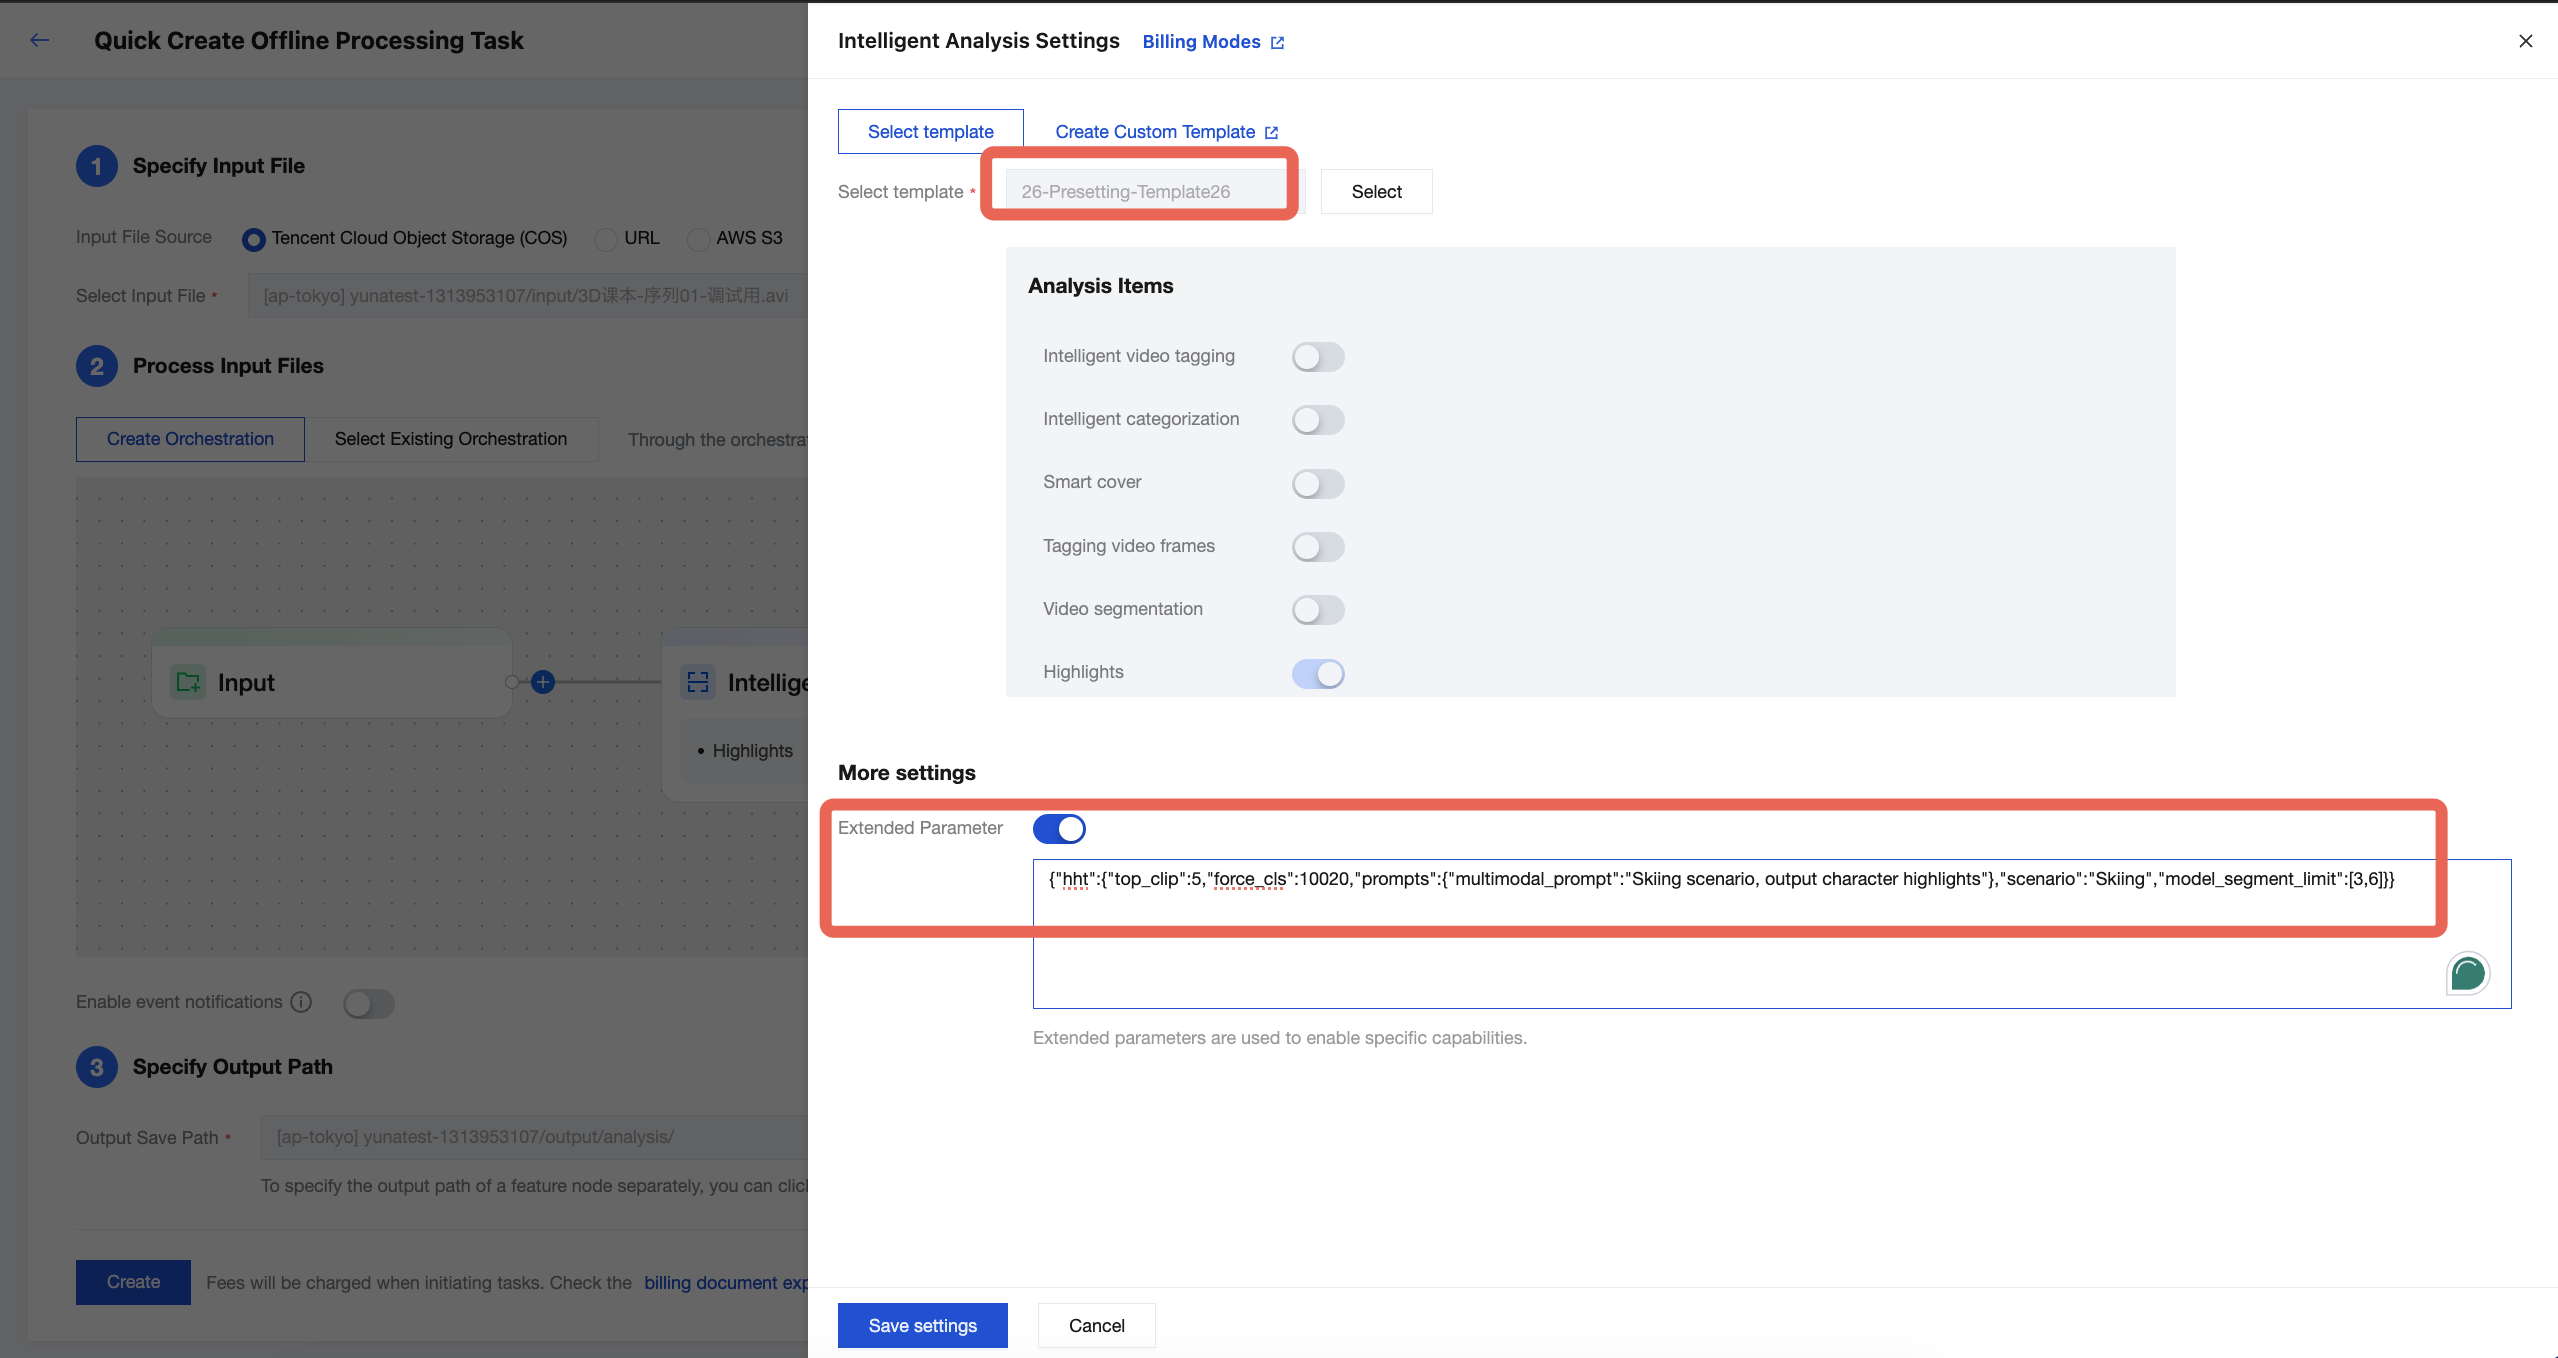Click Create Custom Template external icon

(x=1271, y=133)
